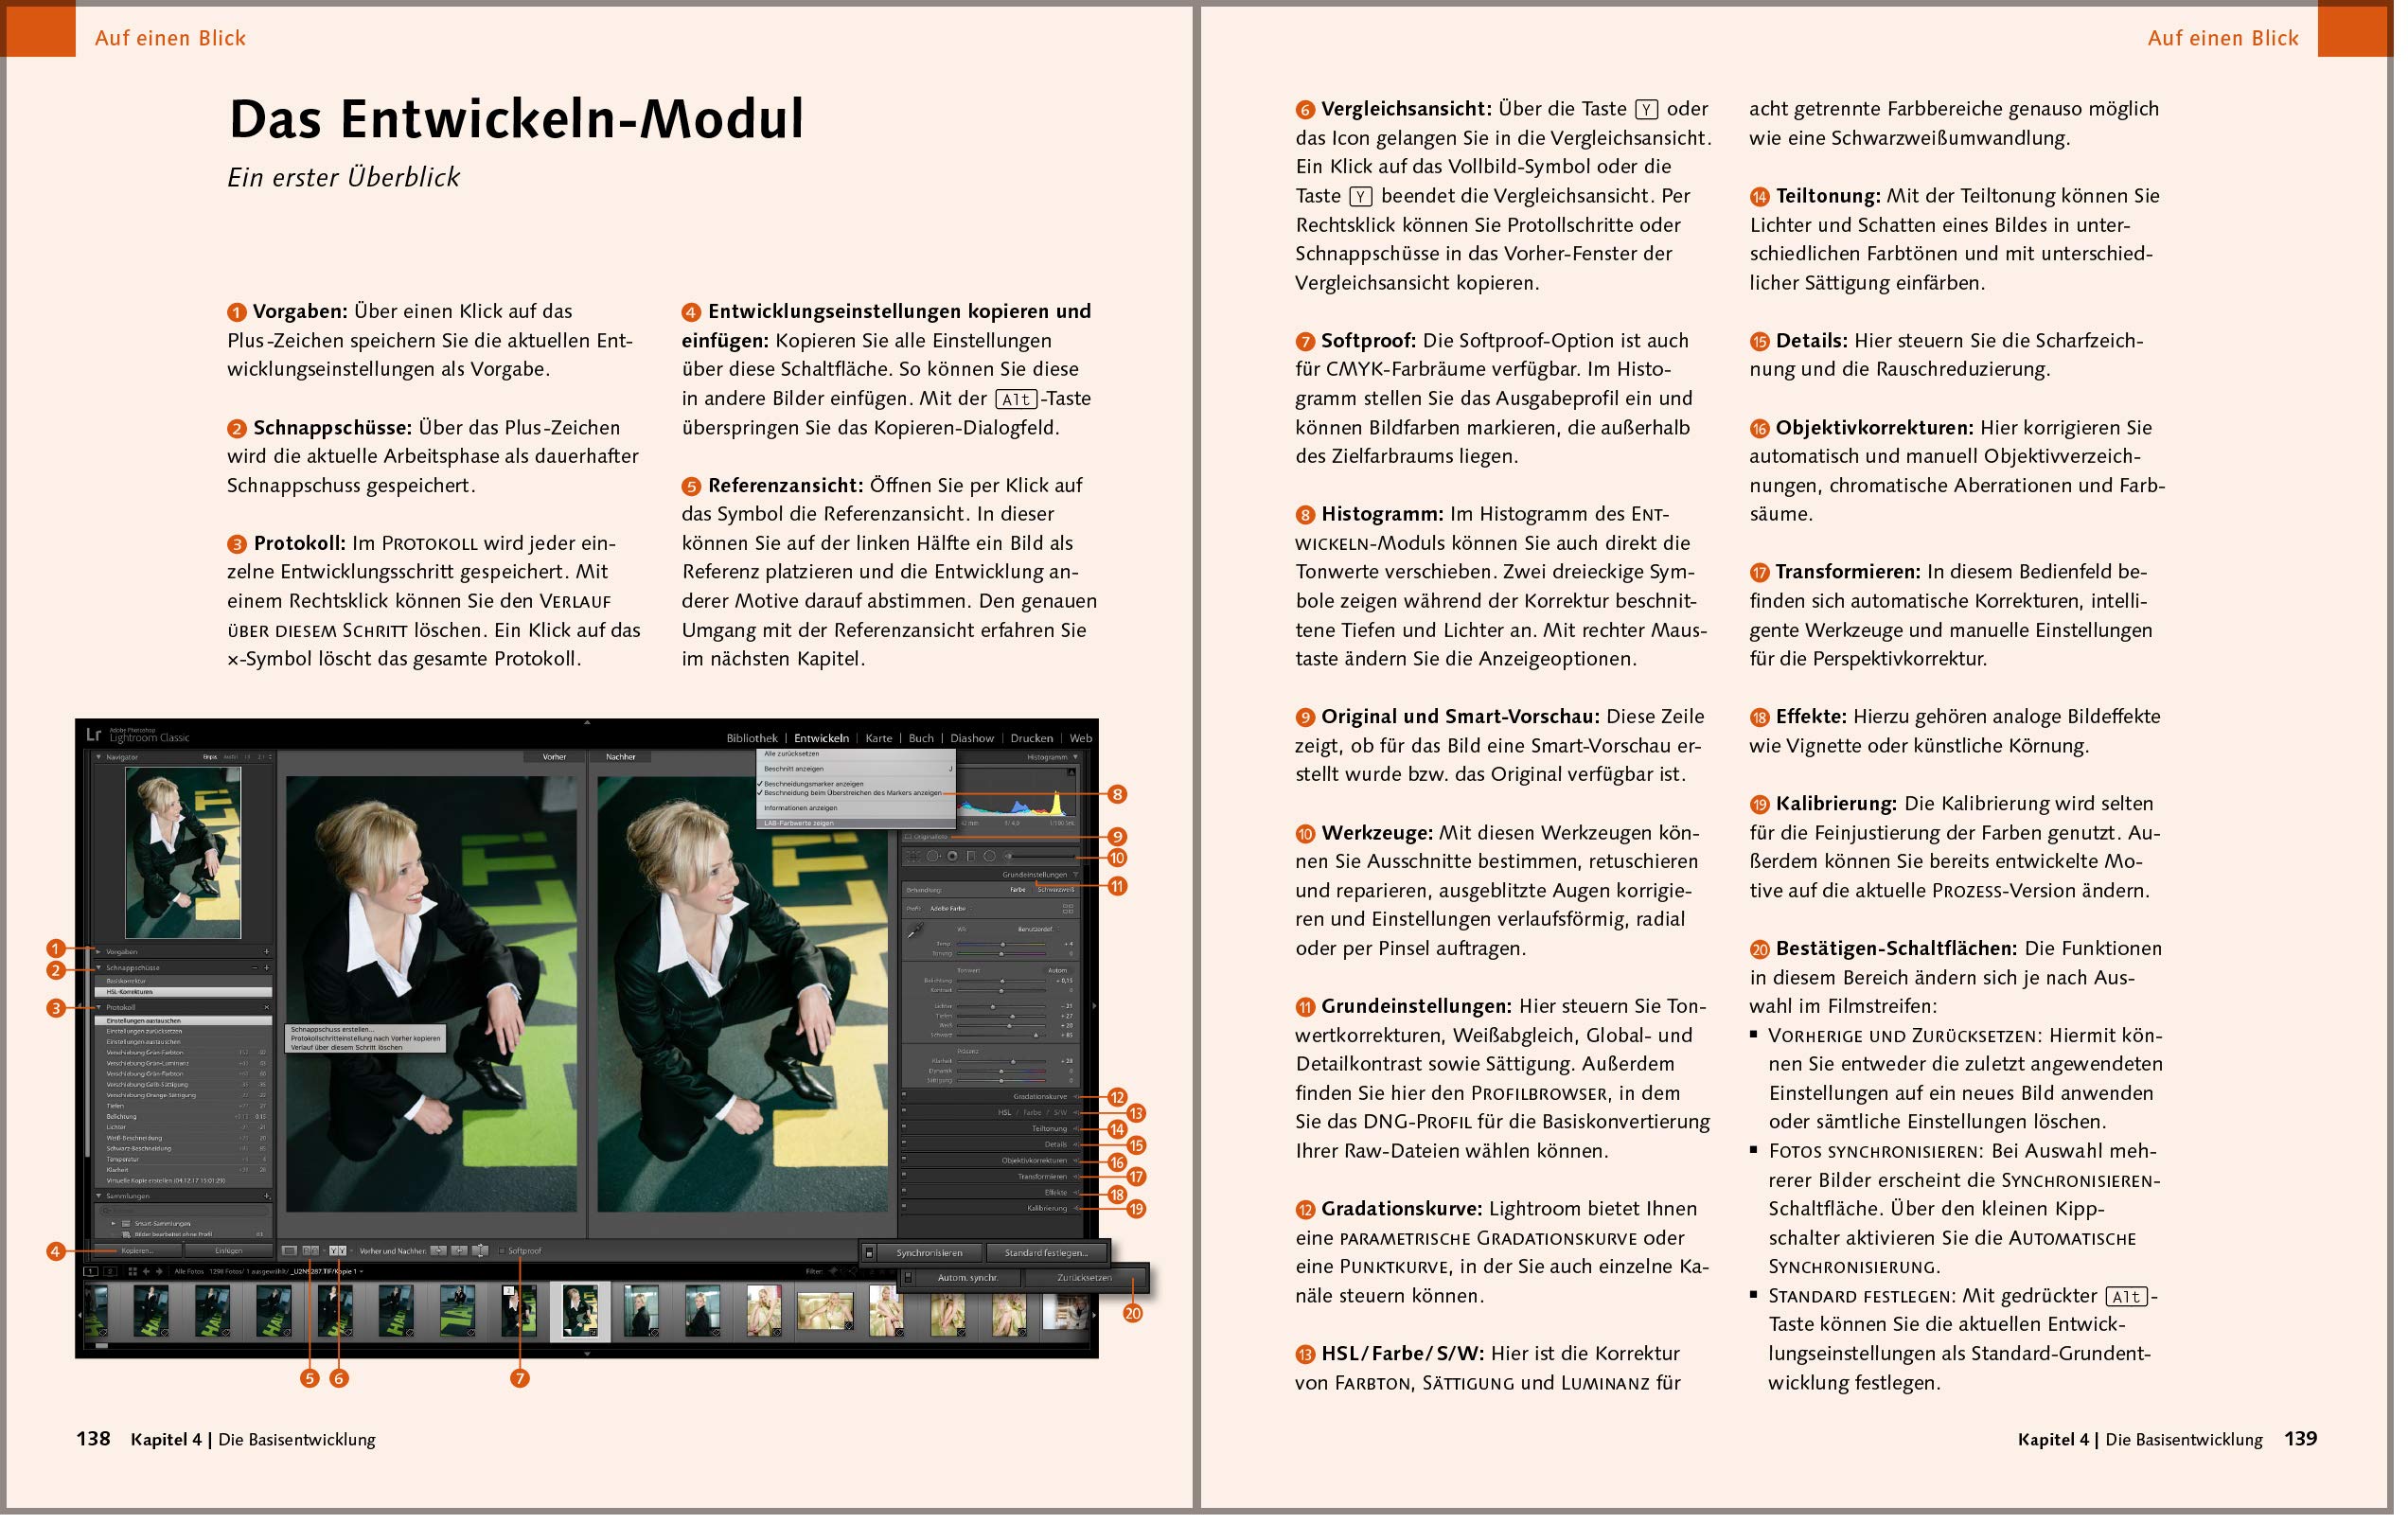This screenshot has height=1524, width=2408.
Task: Select the Spot Removal tool icon
Action: click(934, 856)
